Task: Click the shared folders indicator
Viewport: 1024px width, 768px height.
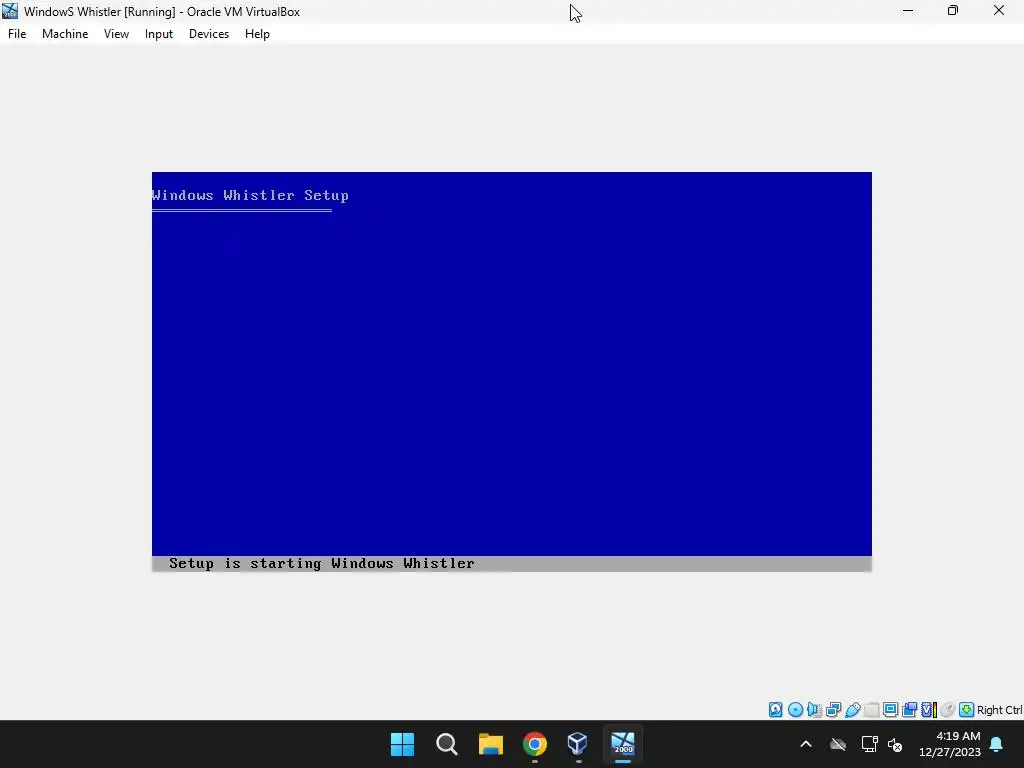Action: click(871, 710)
